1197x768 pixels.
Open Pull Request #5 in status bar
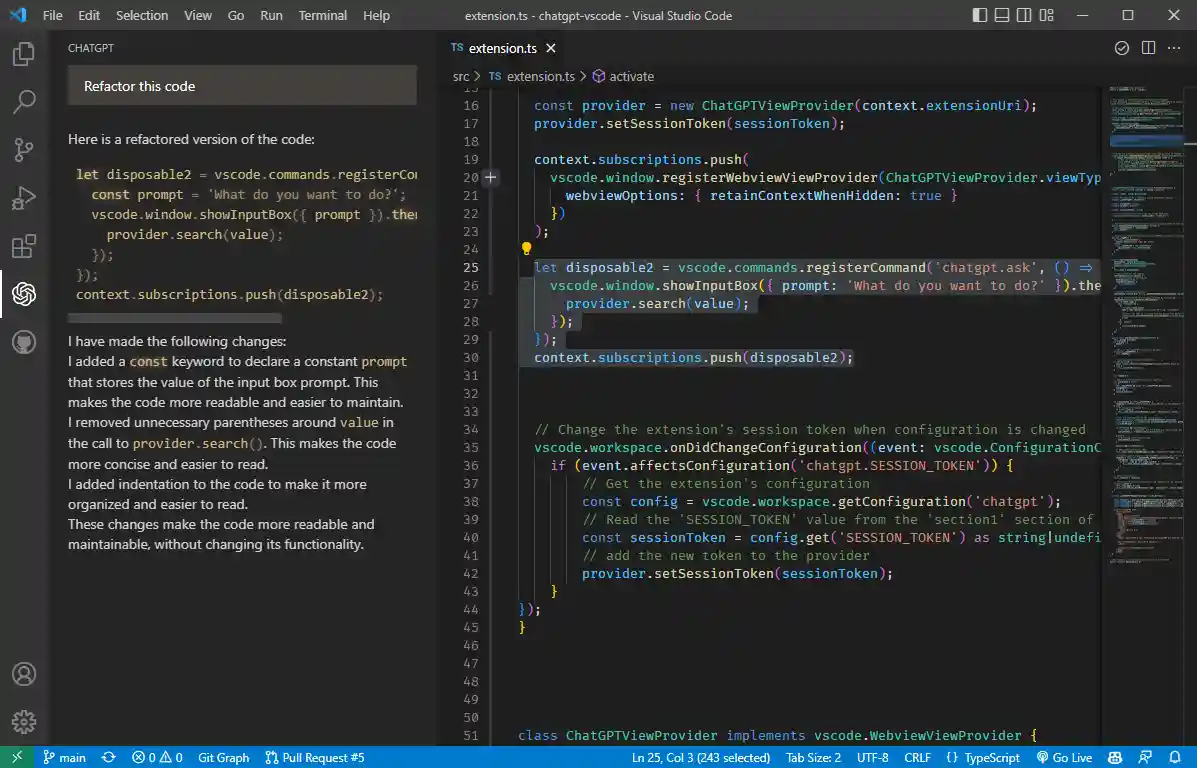315,757
